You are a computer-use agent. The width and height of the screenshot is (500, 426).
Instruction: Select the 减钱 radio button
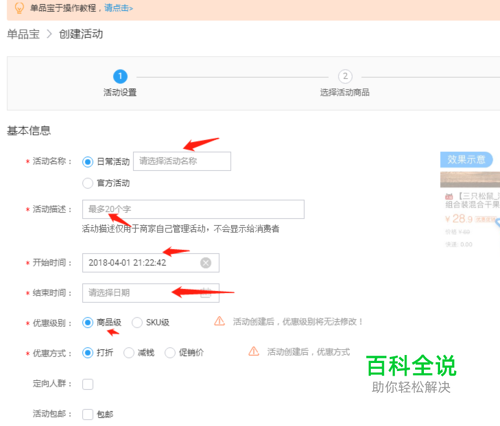click(x=129, y=353)
